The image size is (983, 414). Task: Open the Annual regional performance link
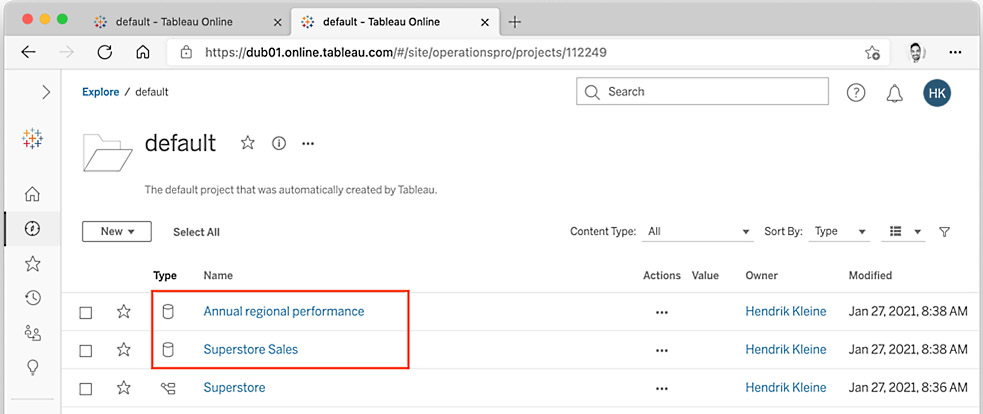284,311
